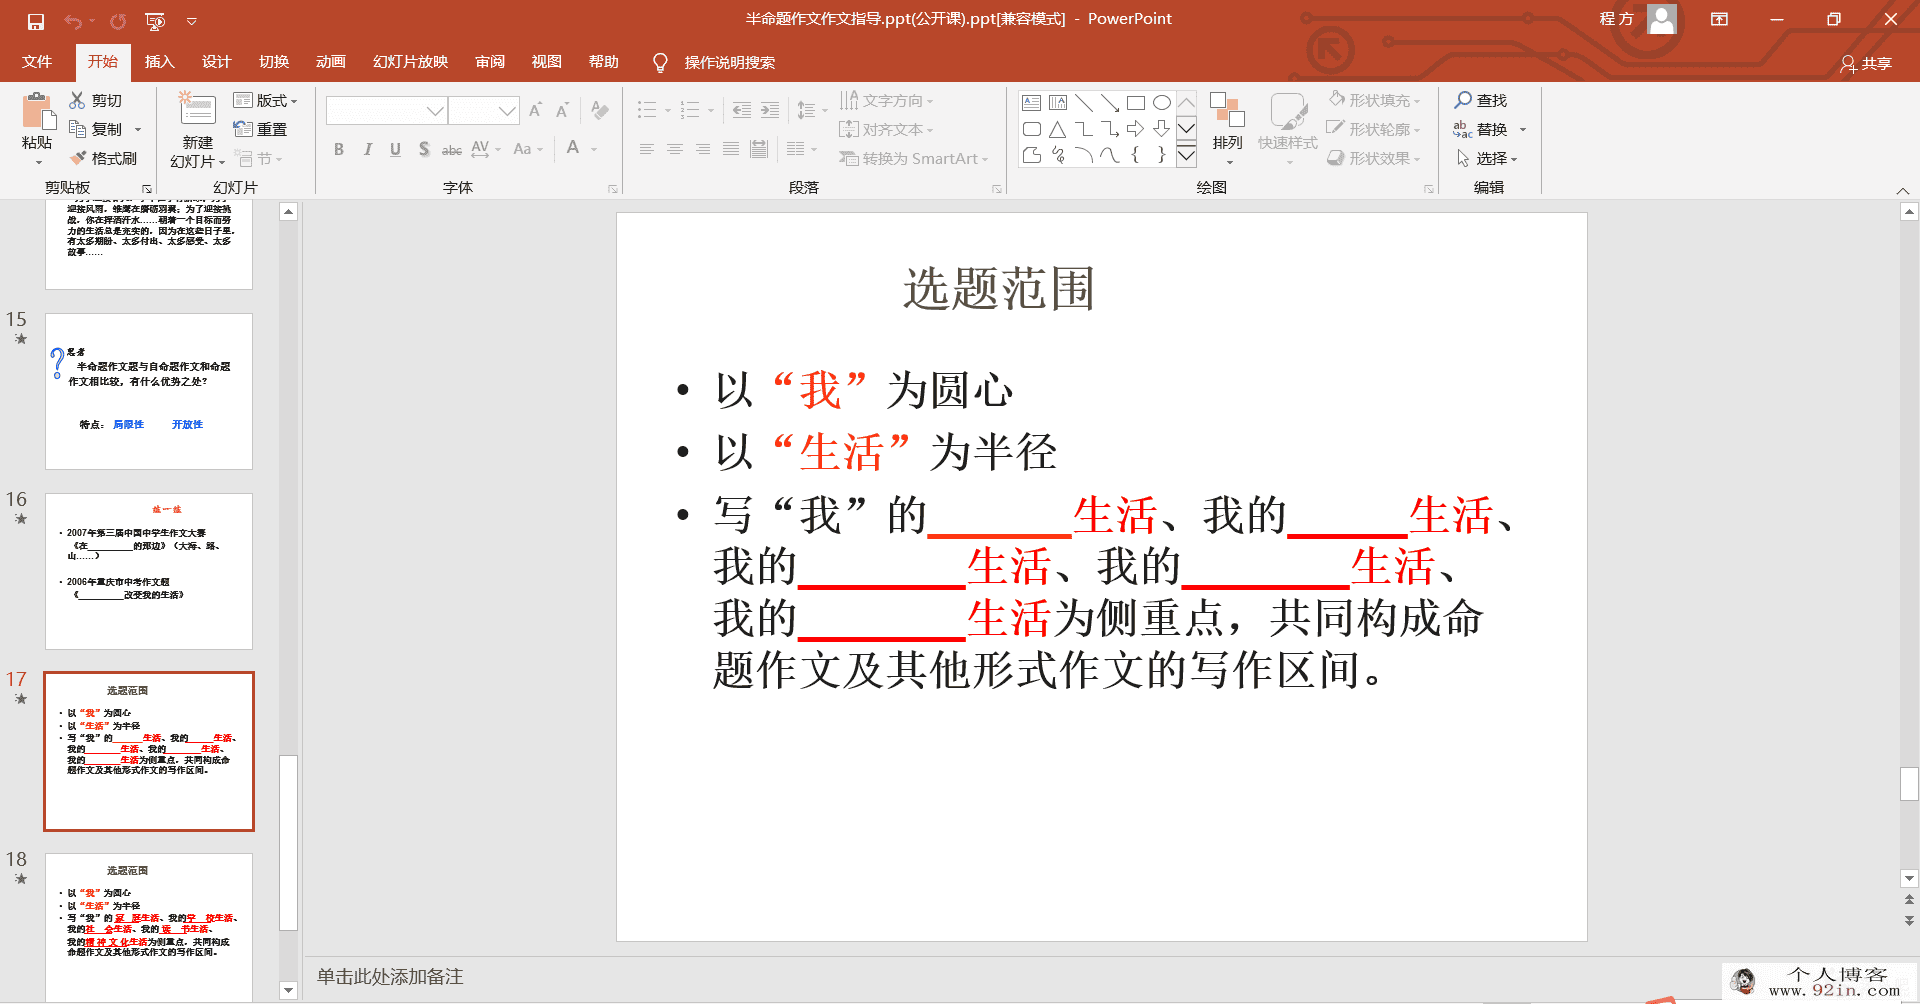The image size is (1920, 1004).
Task: Open Shape Outline (形状轮廓) color menu
Action: 1375,129
